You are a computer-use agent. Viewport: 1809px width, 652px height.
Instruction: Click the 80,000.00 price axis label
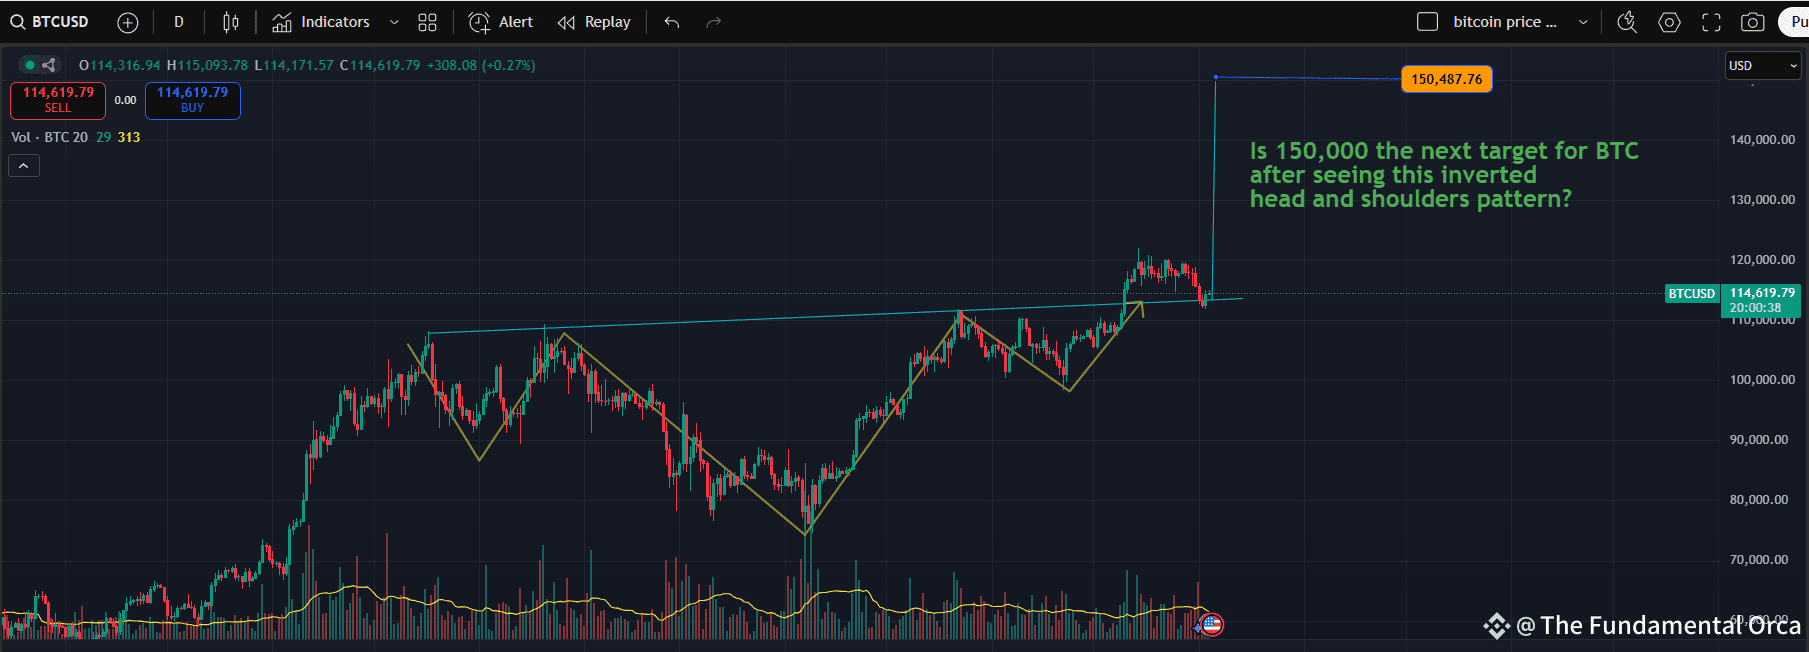[x=1759, y=500]
